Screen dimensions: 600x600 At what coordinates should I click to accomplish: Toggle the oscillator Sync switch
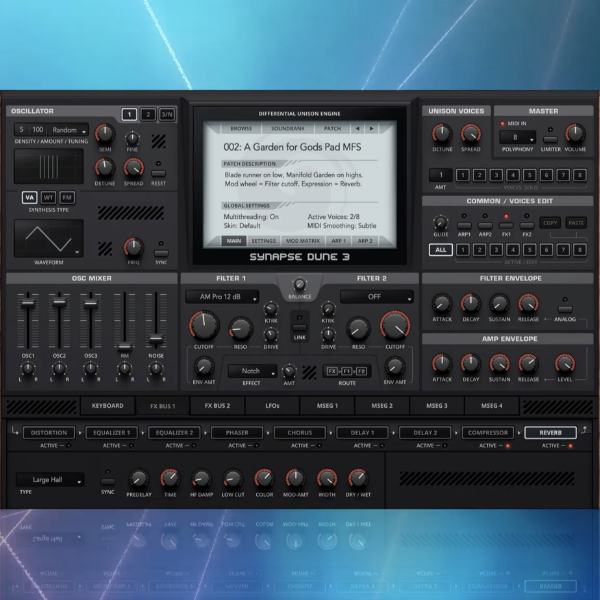pyautogui.click(x=161, y=253)
